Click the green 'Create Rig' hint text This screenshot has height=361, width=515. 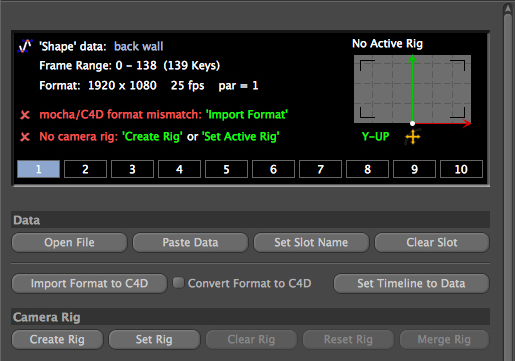(152, 136)
